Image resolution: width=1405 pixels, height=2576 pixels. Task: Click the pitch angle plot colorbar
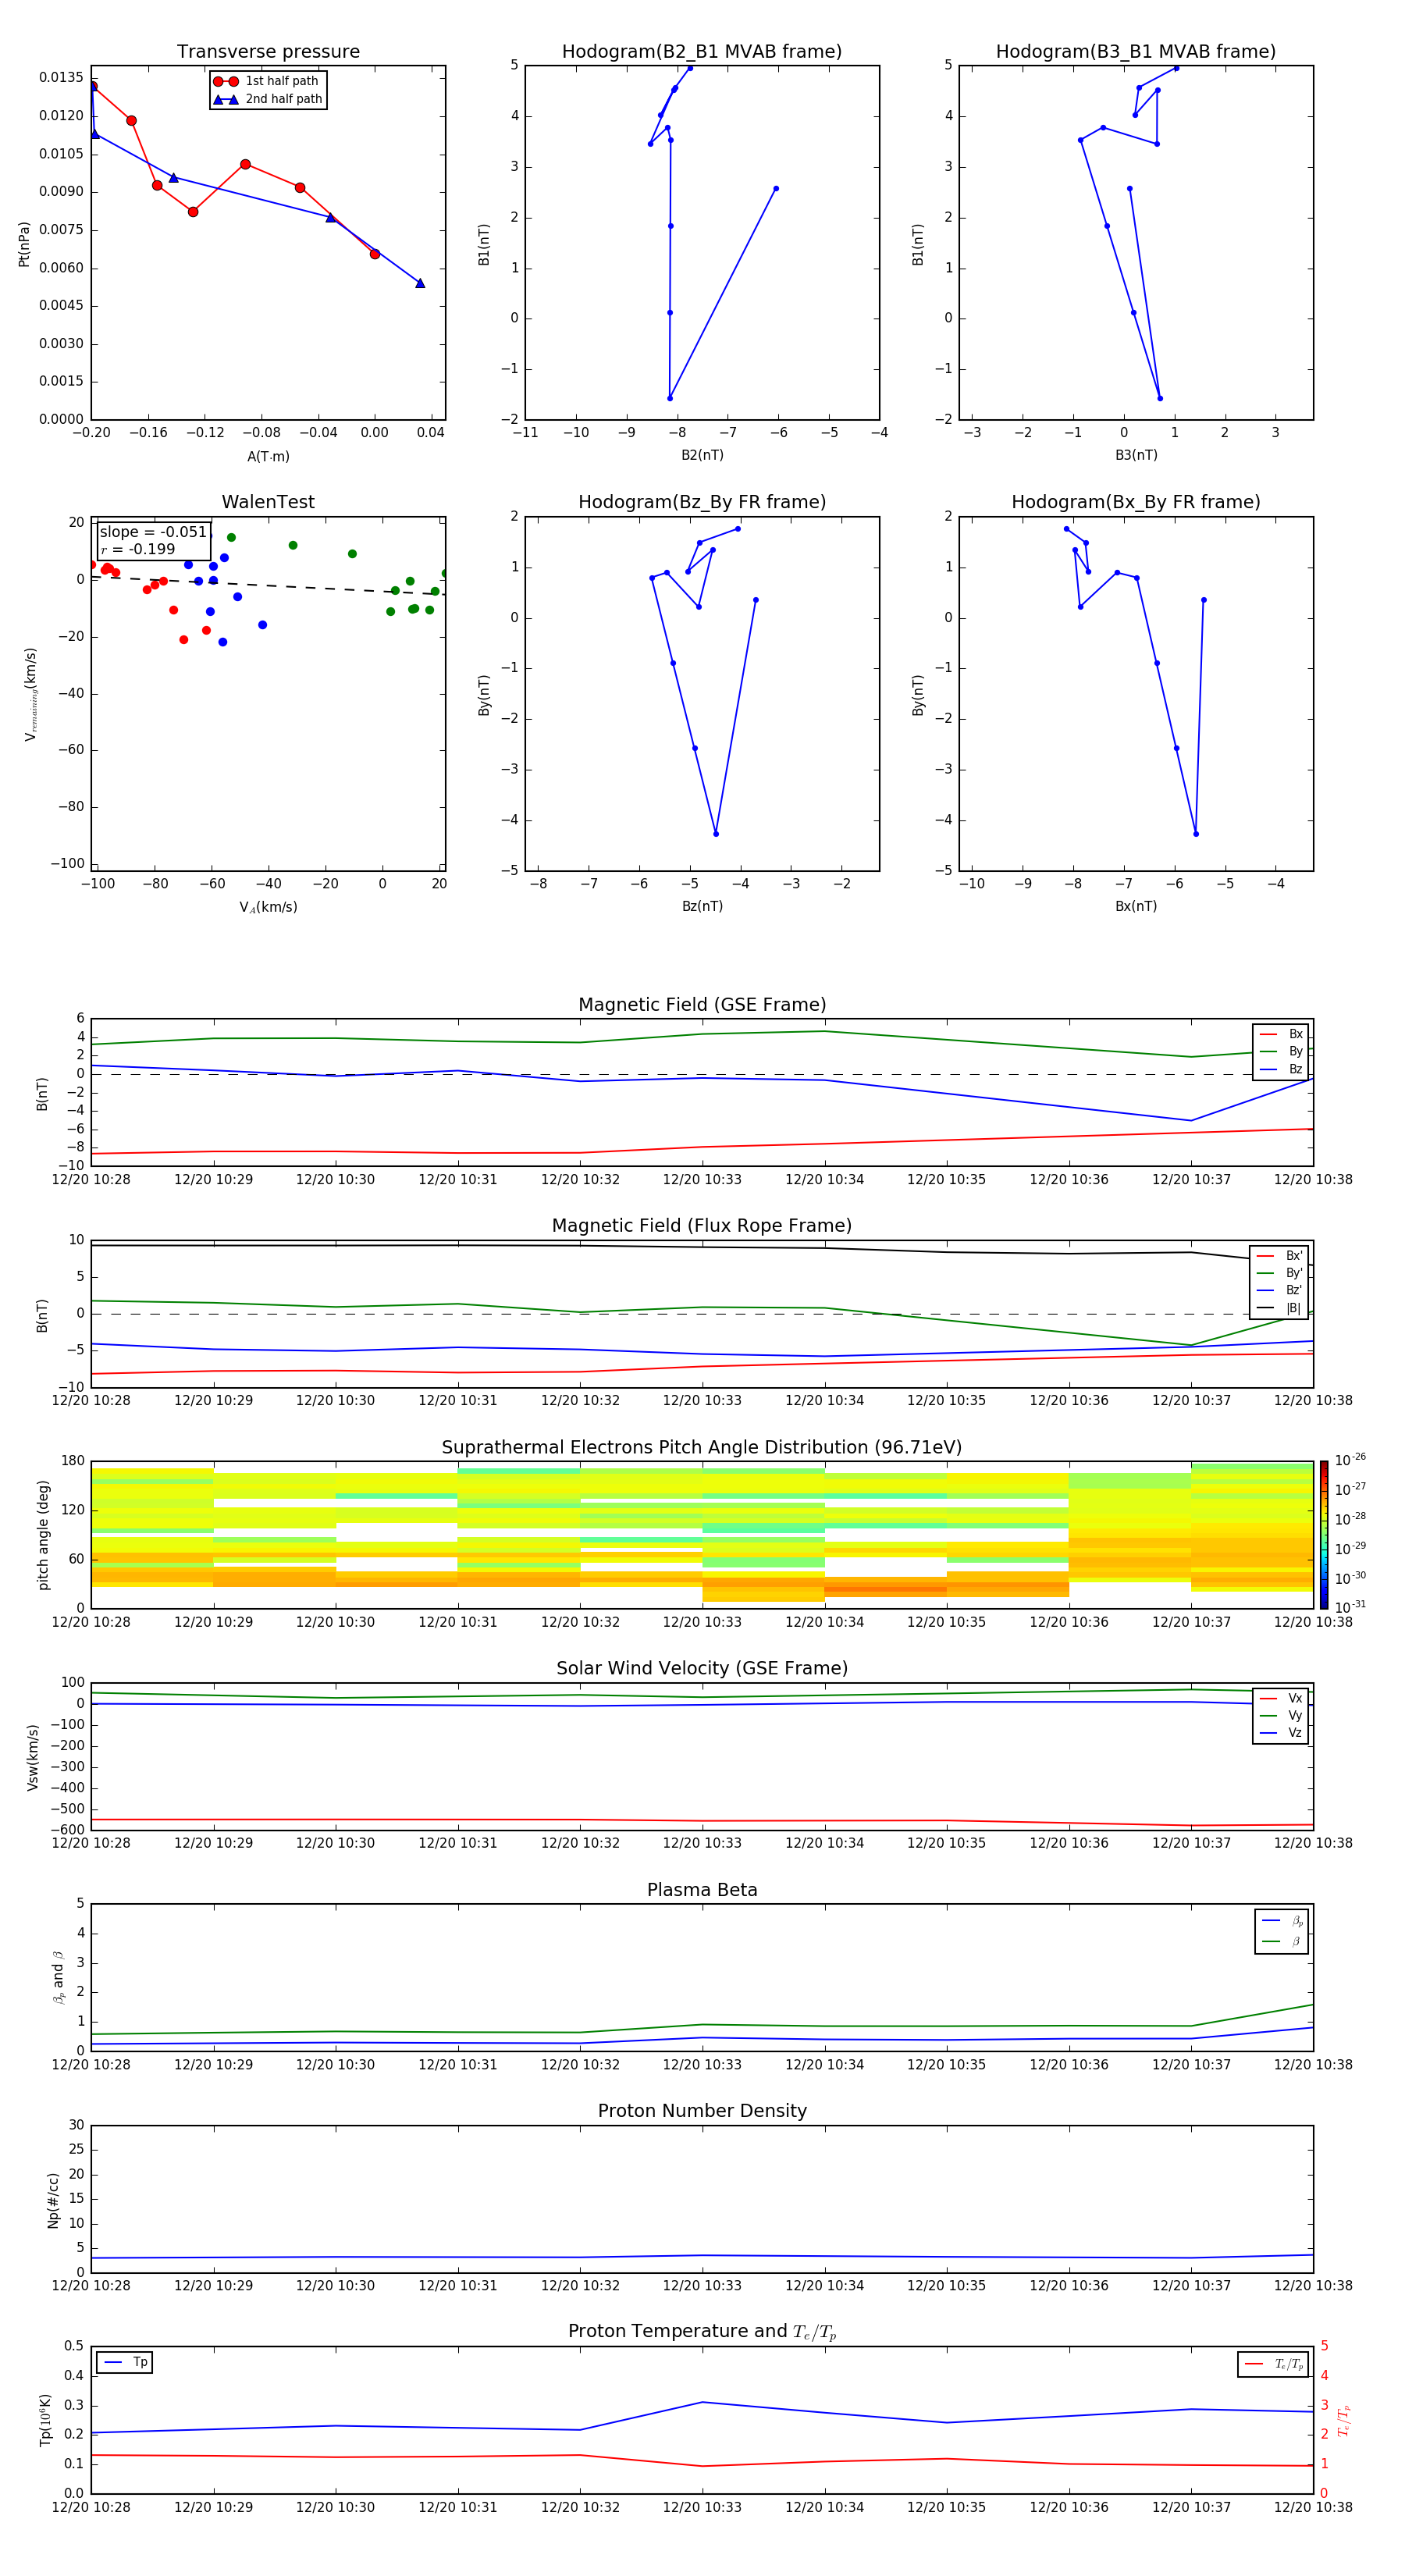pos(1323,1535)
